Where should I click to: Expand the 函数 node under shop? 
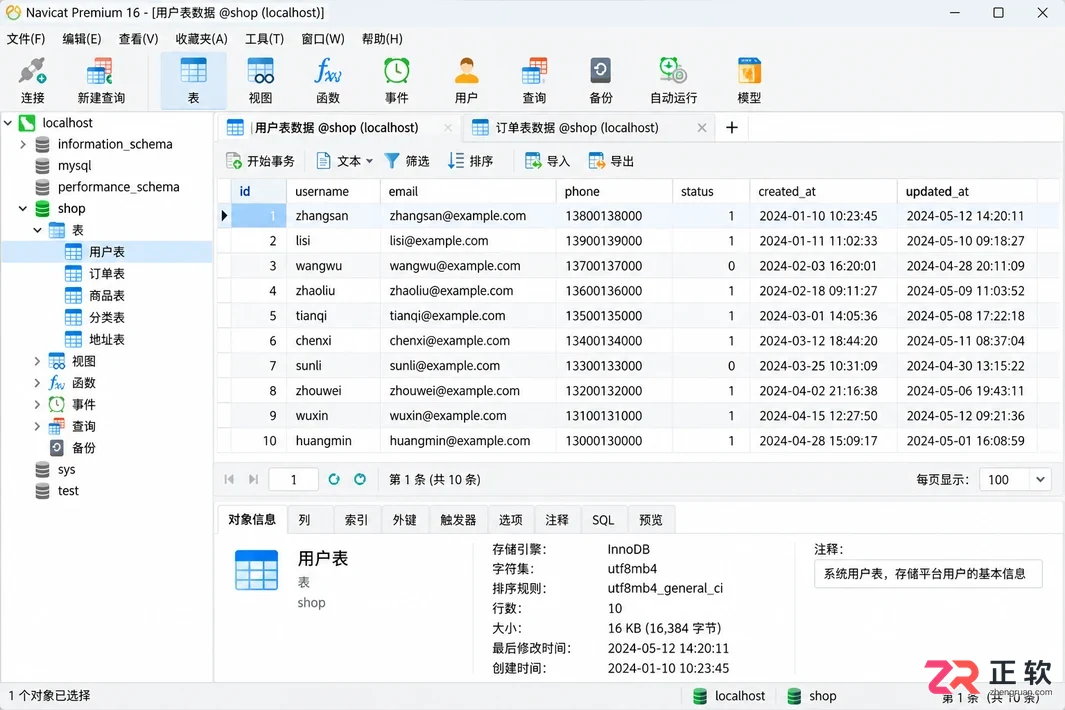pos(37,383)
